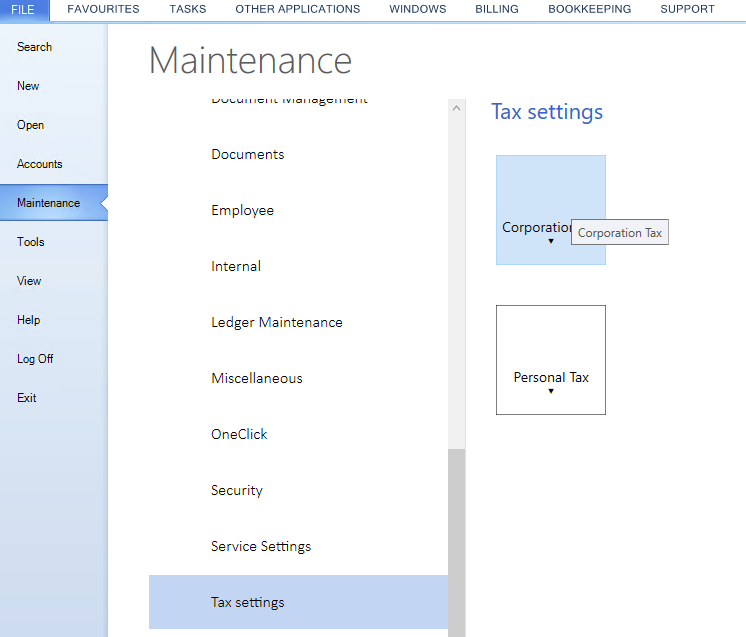The height and width of the screenshot is (637, 746).
Task: Select Accounts in the File sidebar
Action: pyautogui.click(x=54, y=164)
